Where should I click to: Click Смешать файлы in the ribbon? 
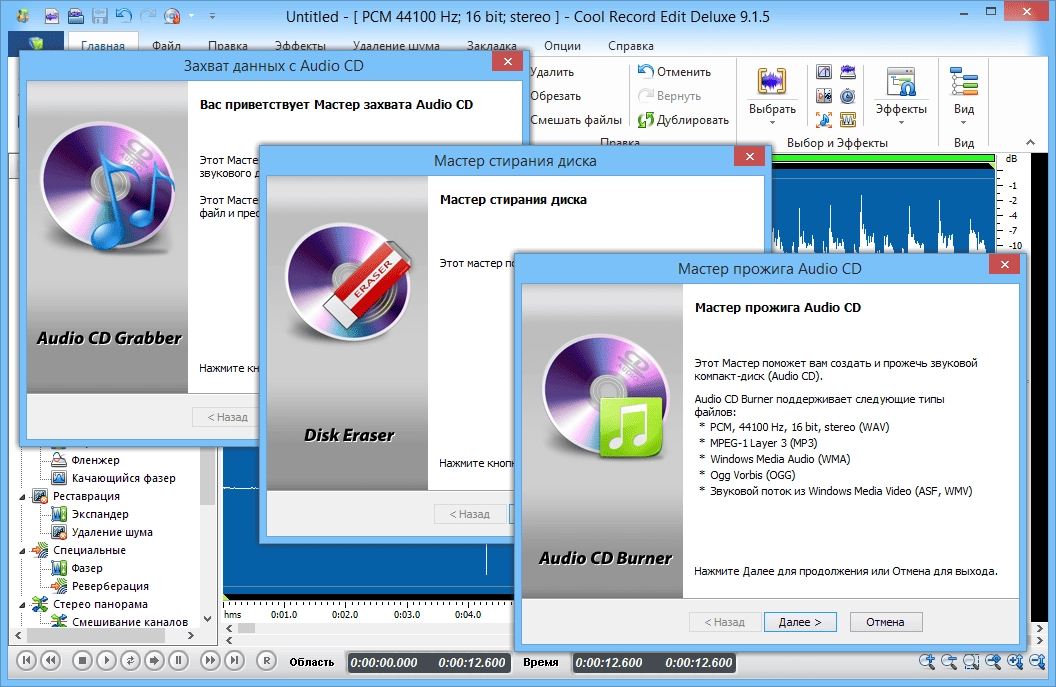[576, 120]
